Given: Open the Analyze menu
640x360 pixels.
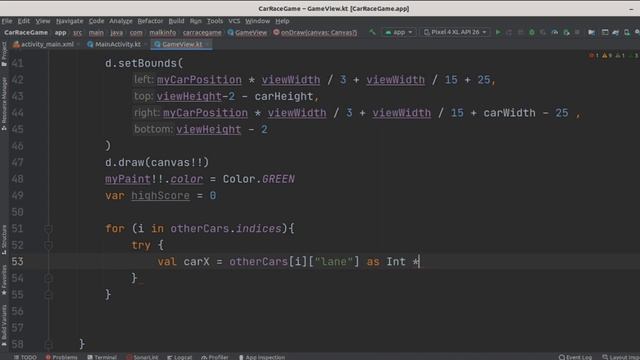Looking at the screenshot, I should coord(121,21).
